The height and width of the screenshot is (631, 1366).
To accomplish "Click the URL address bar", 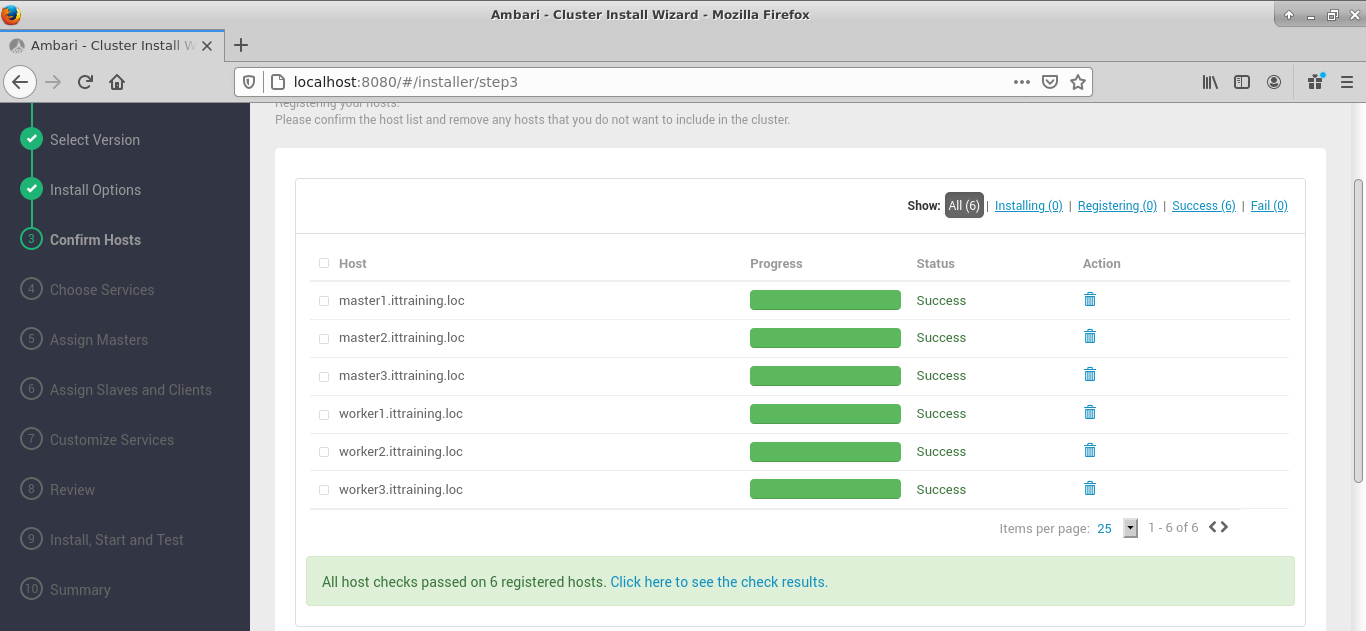I will pyautogui.click(x=640, y=82).
